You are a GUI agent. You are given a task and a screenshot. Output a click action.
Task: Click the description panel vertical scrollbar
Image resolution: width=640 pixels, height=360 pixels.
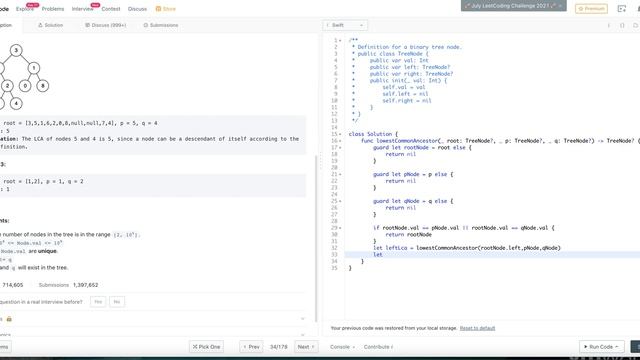tap(316, 239)
